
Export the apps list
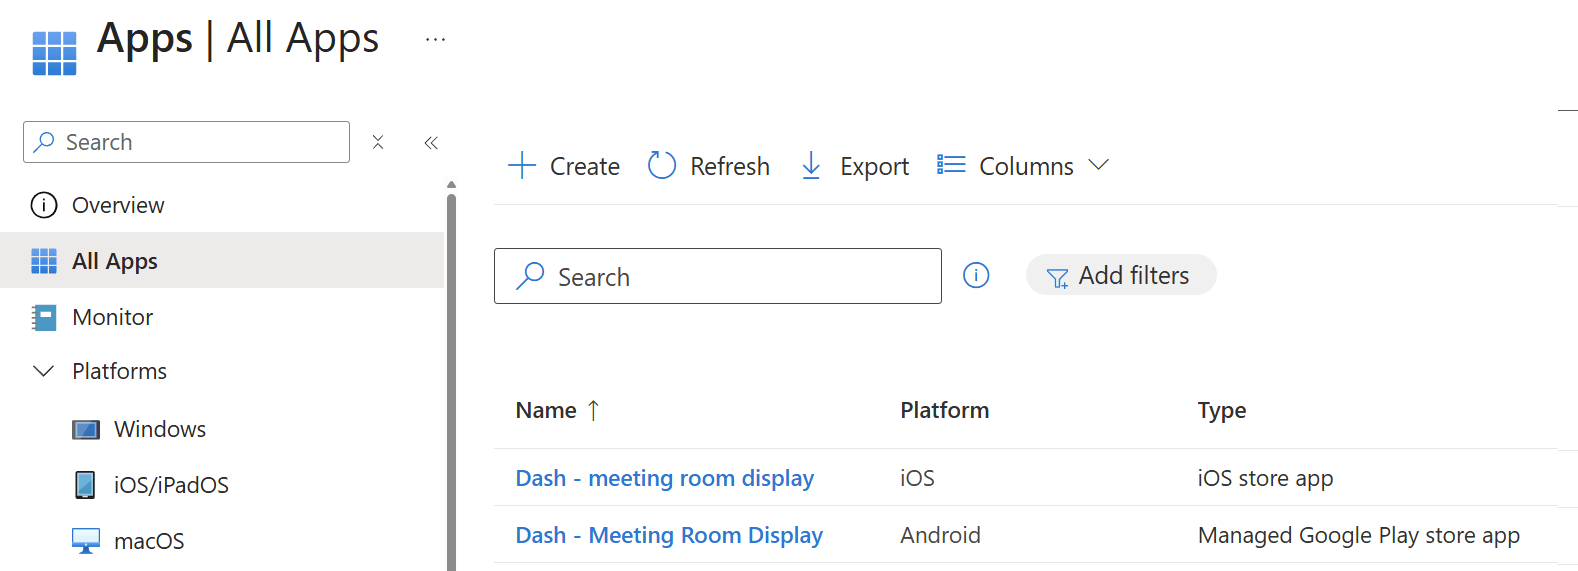coord(855,166)
